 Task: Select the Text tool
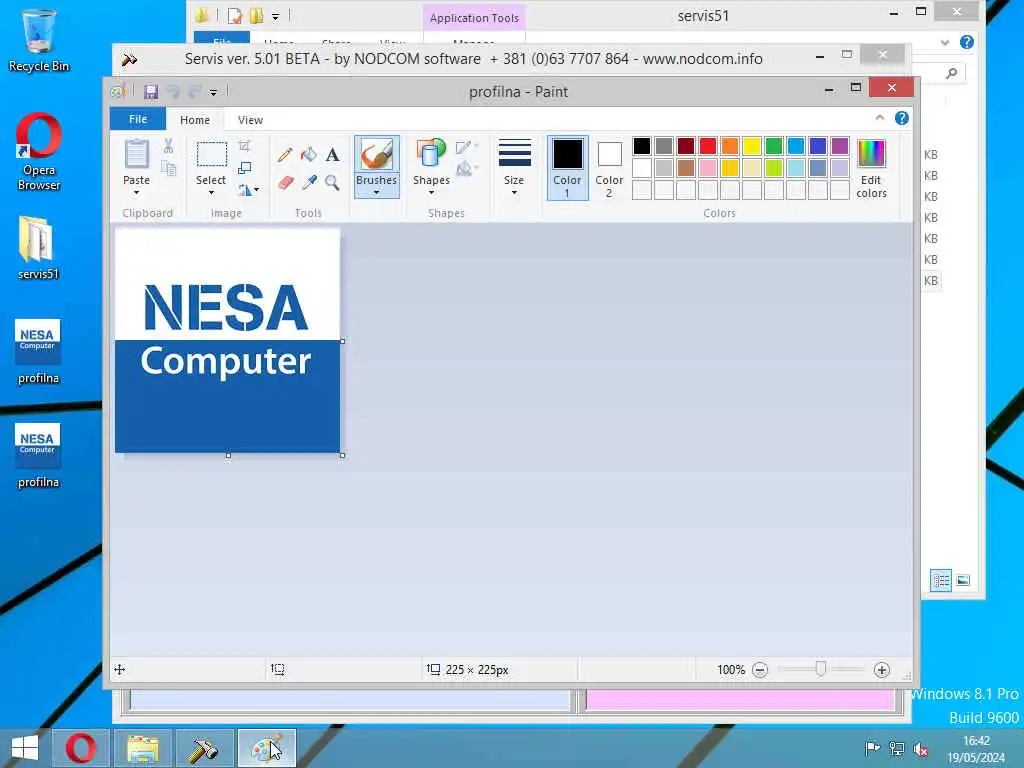332,155
